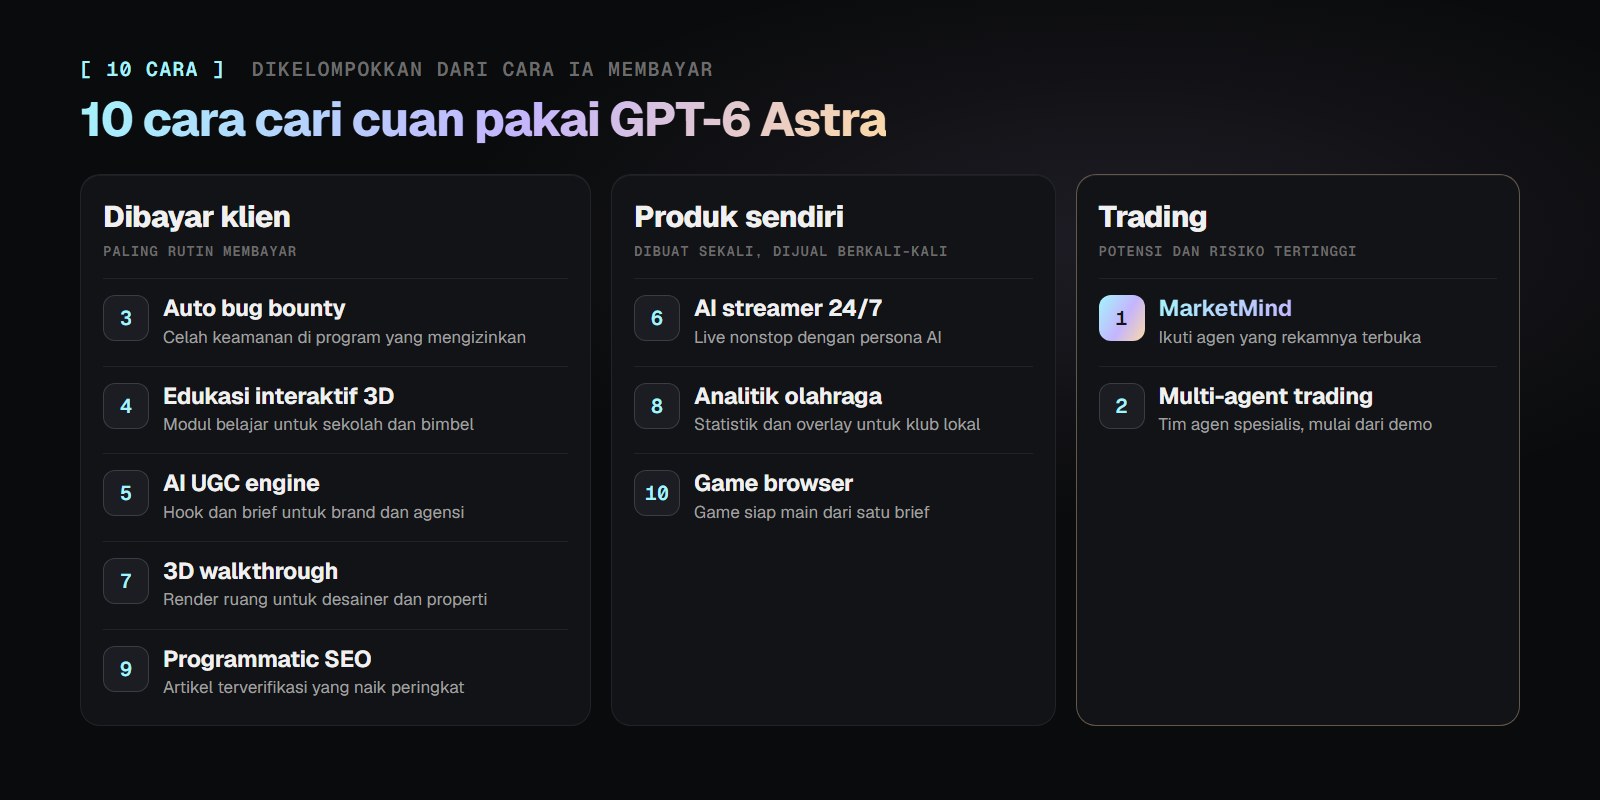The width and height of the screenshot is (1600, 800).
Task: Click 'Ikuti agen yang rekamnya terbuka' description
Action: click(1290, 337)
